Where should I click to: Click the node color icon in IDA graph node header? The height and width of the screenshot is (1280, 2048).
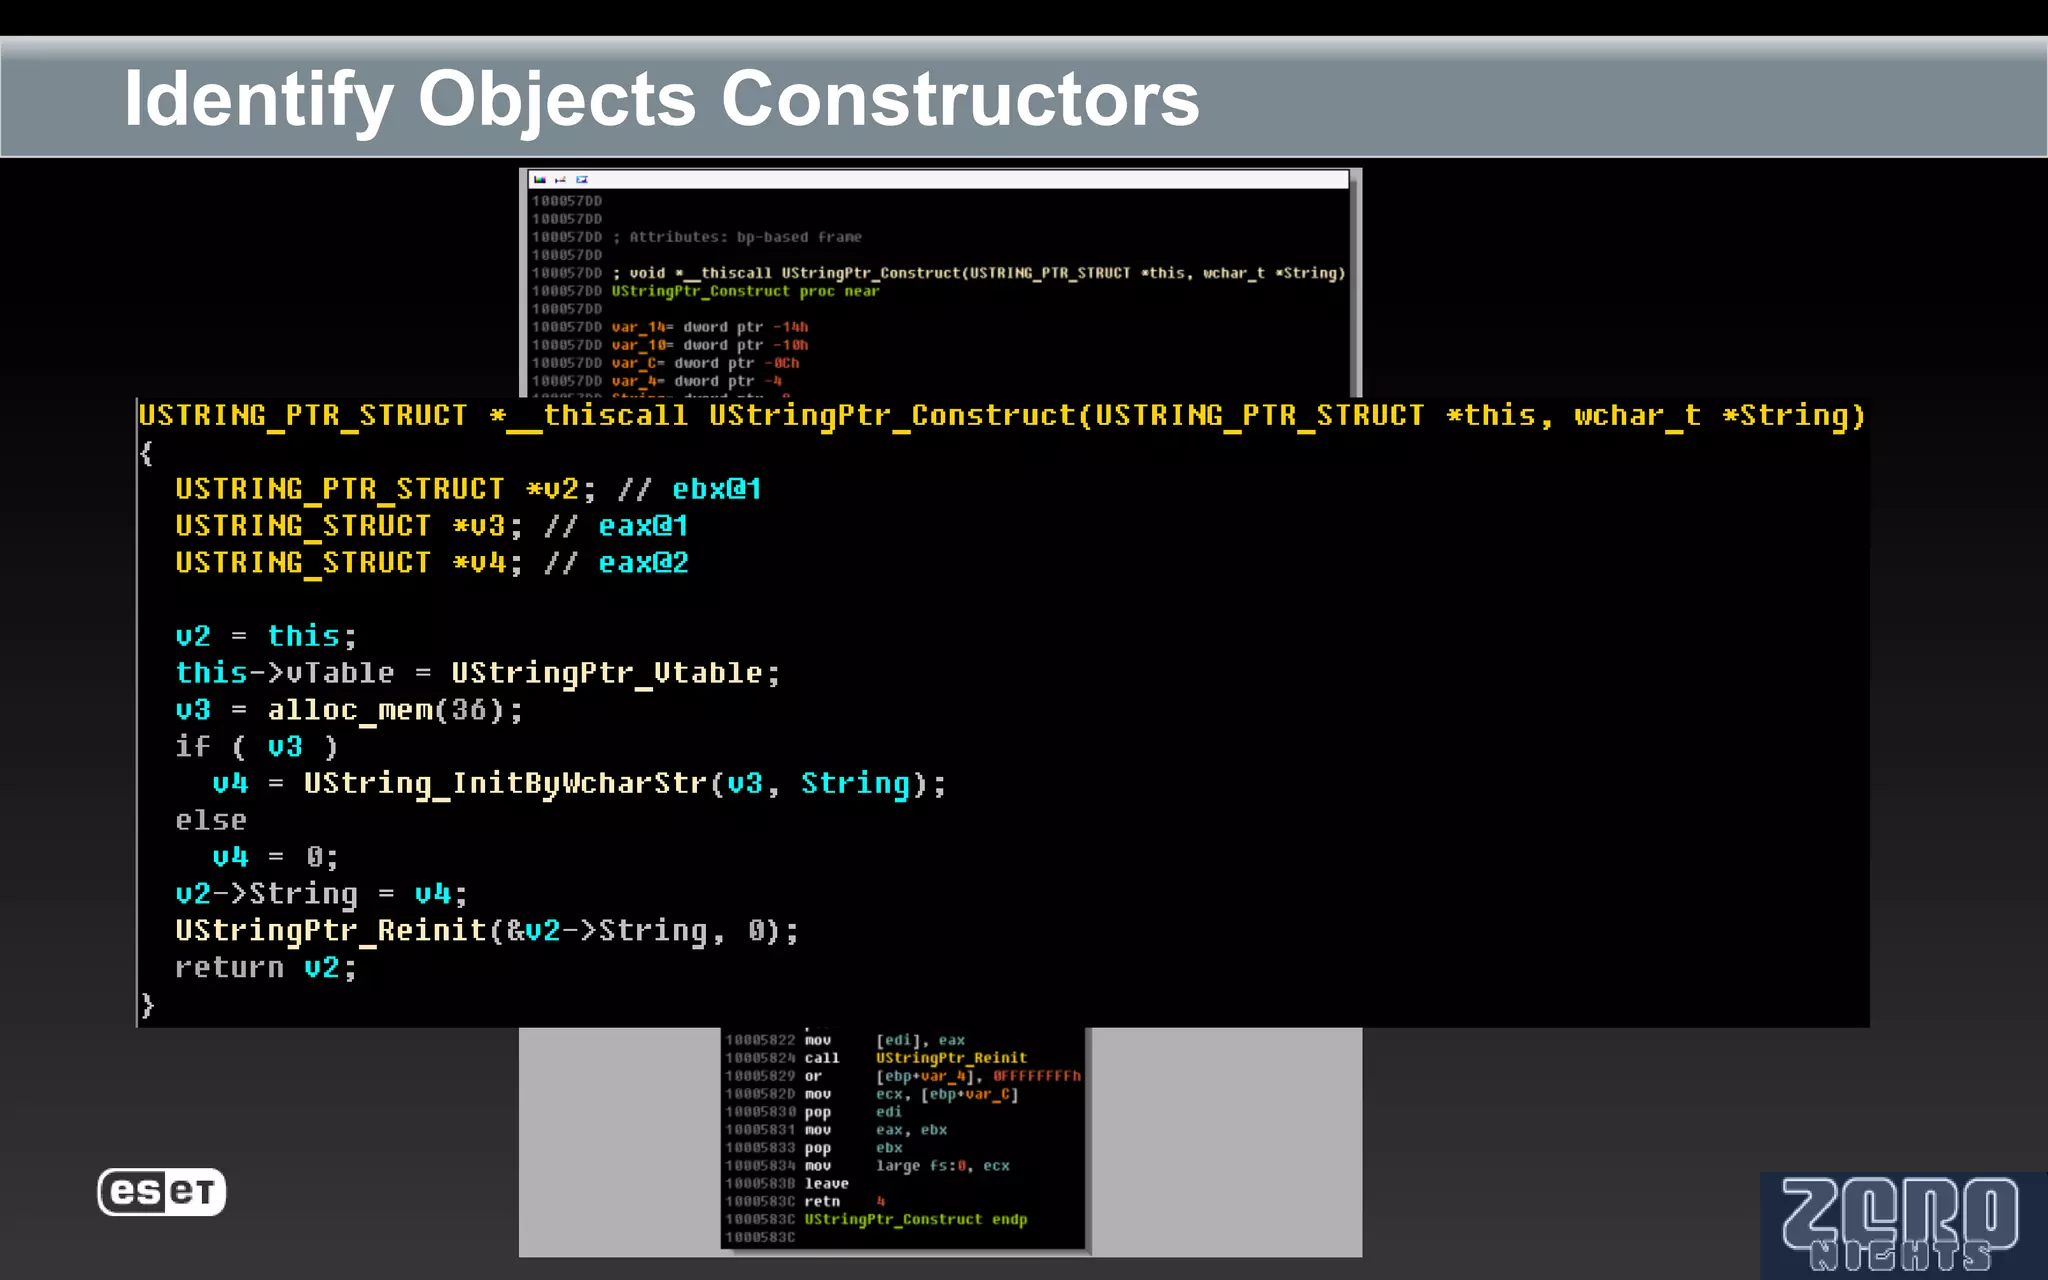click(x=540, y=180)
